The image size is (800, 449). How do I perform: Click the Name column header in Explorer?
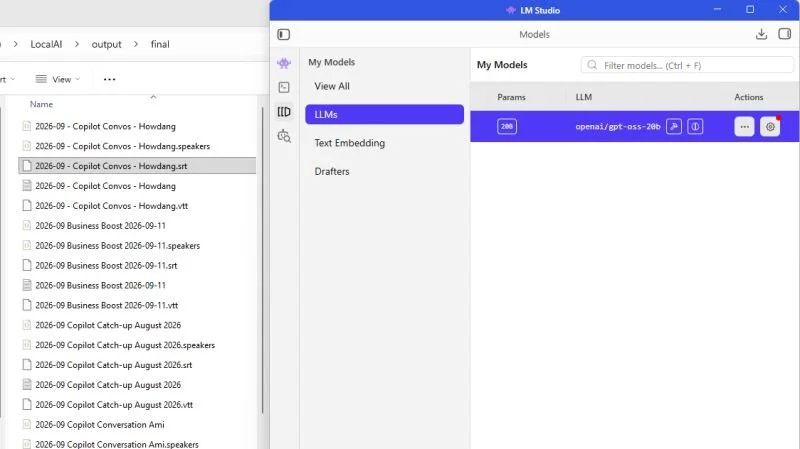click(x=41, y=104)
